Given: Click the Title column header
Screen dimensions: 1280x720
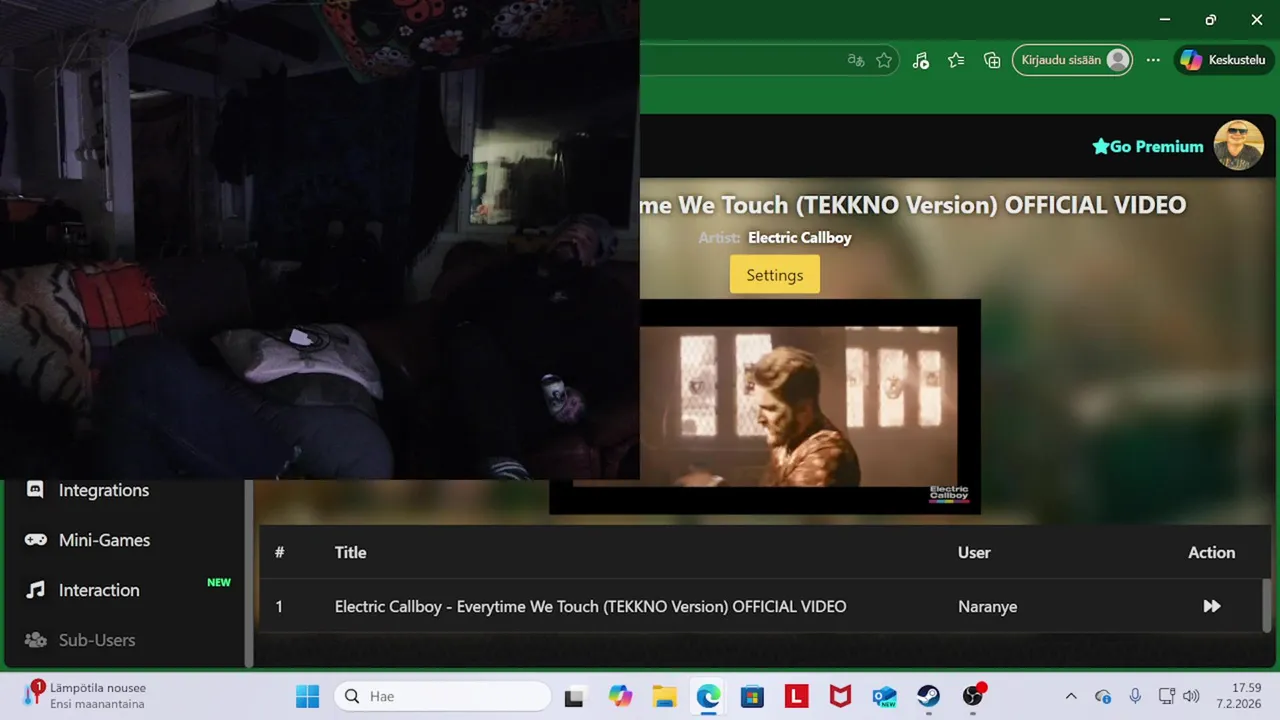Looking at the screenshot, I should [350, 552].
